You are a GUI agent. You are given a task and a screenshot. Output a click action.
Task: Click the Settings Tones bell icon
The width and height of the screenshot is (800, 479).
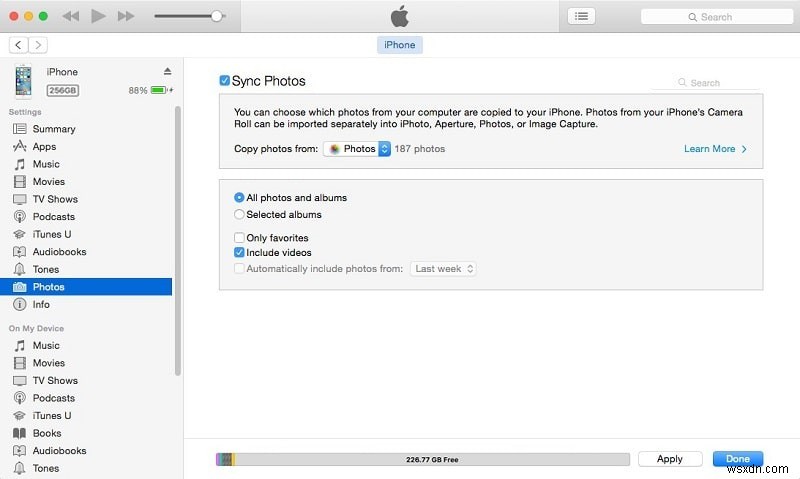click(19, 269)
